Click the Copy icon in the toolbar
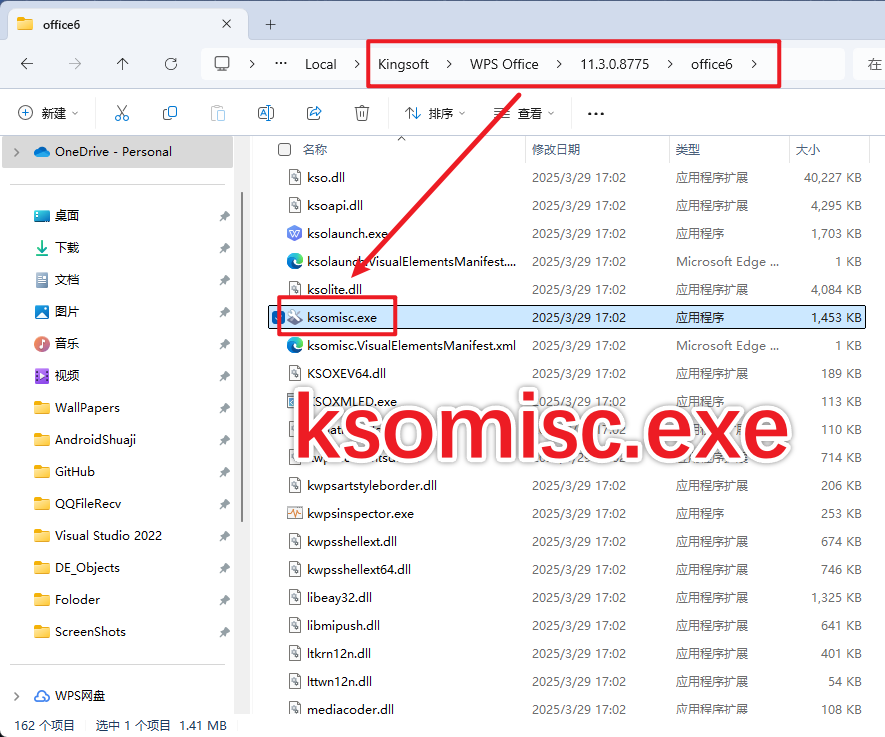This screenshot has width=885, height=737. (170, 113)
